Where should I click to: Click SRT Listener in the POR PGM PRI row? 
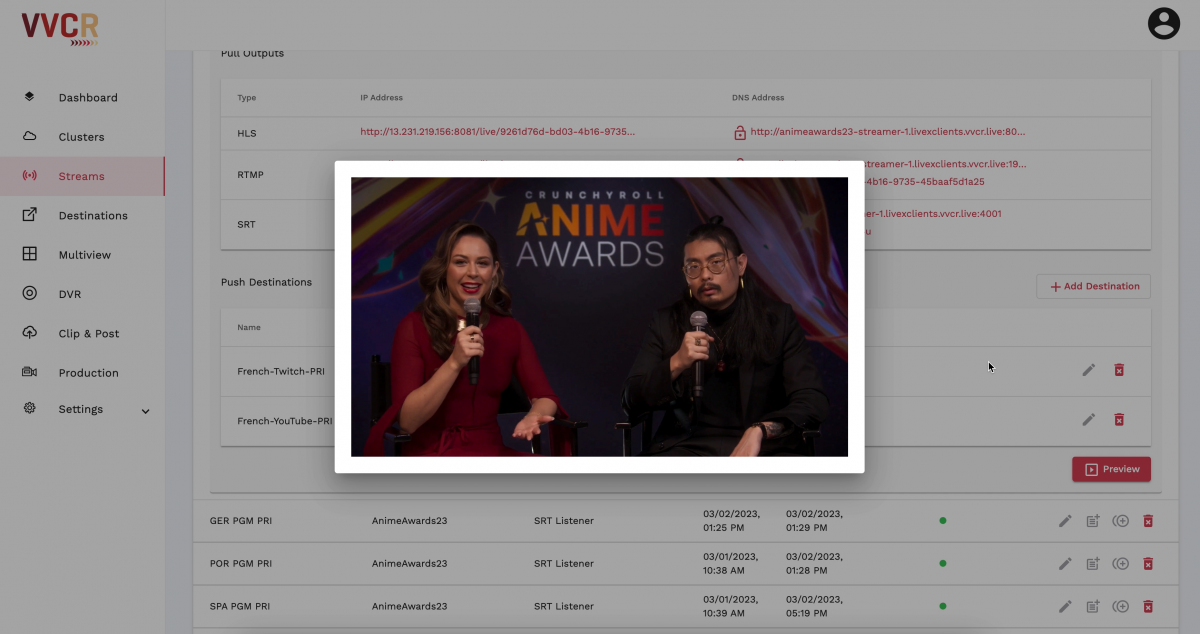[564, 564]
